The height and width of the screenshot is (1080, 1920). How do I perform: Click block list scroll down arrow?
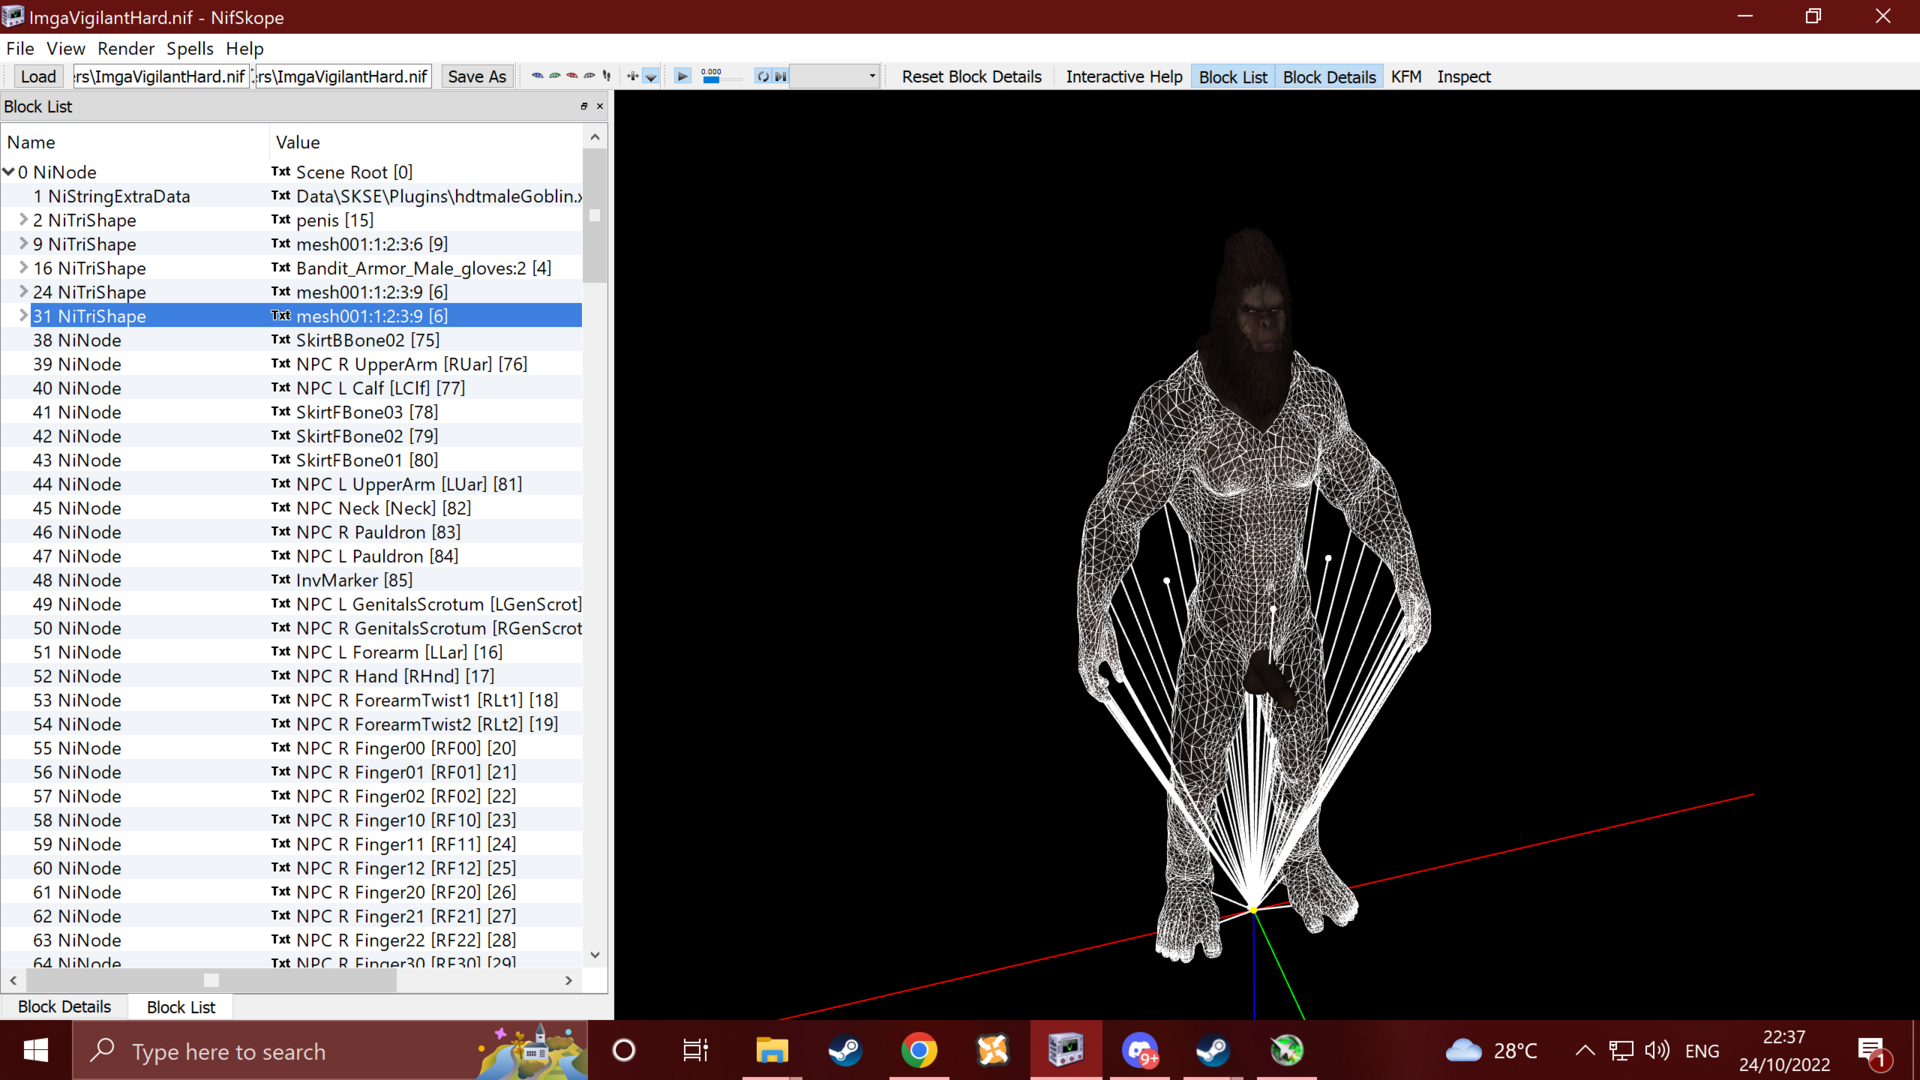(595, 955)
